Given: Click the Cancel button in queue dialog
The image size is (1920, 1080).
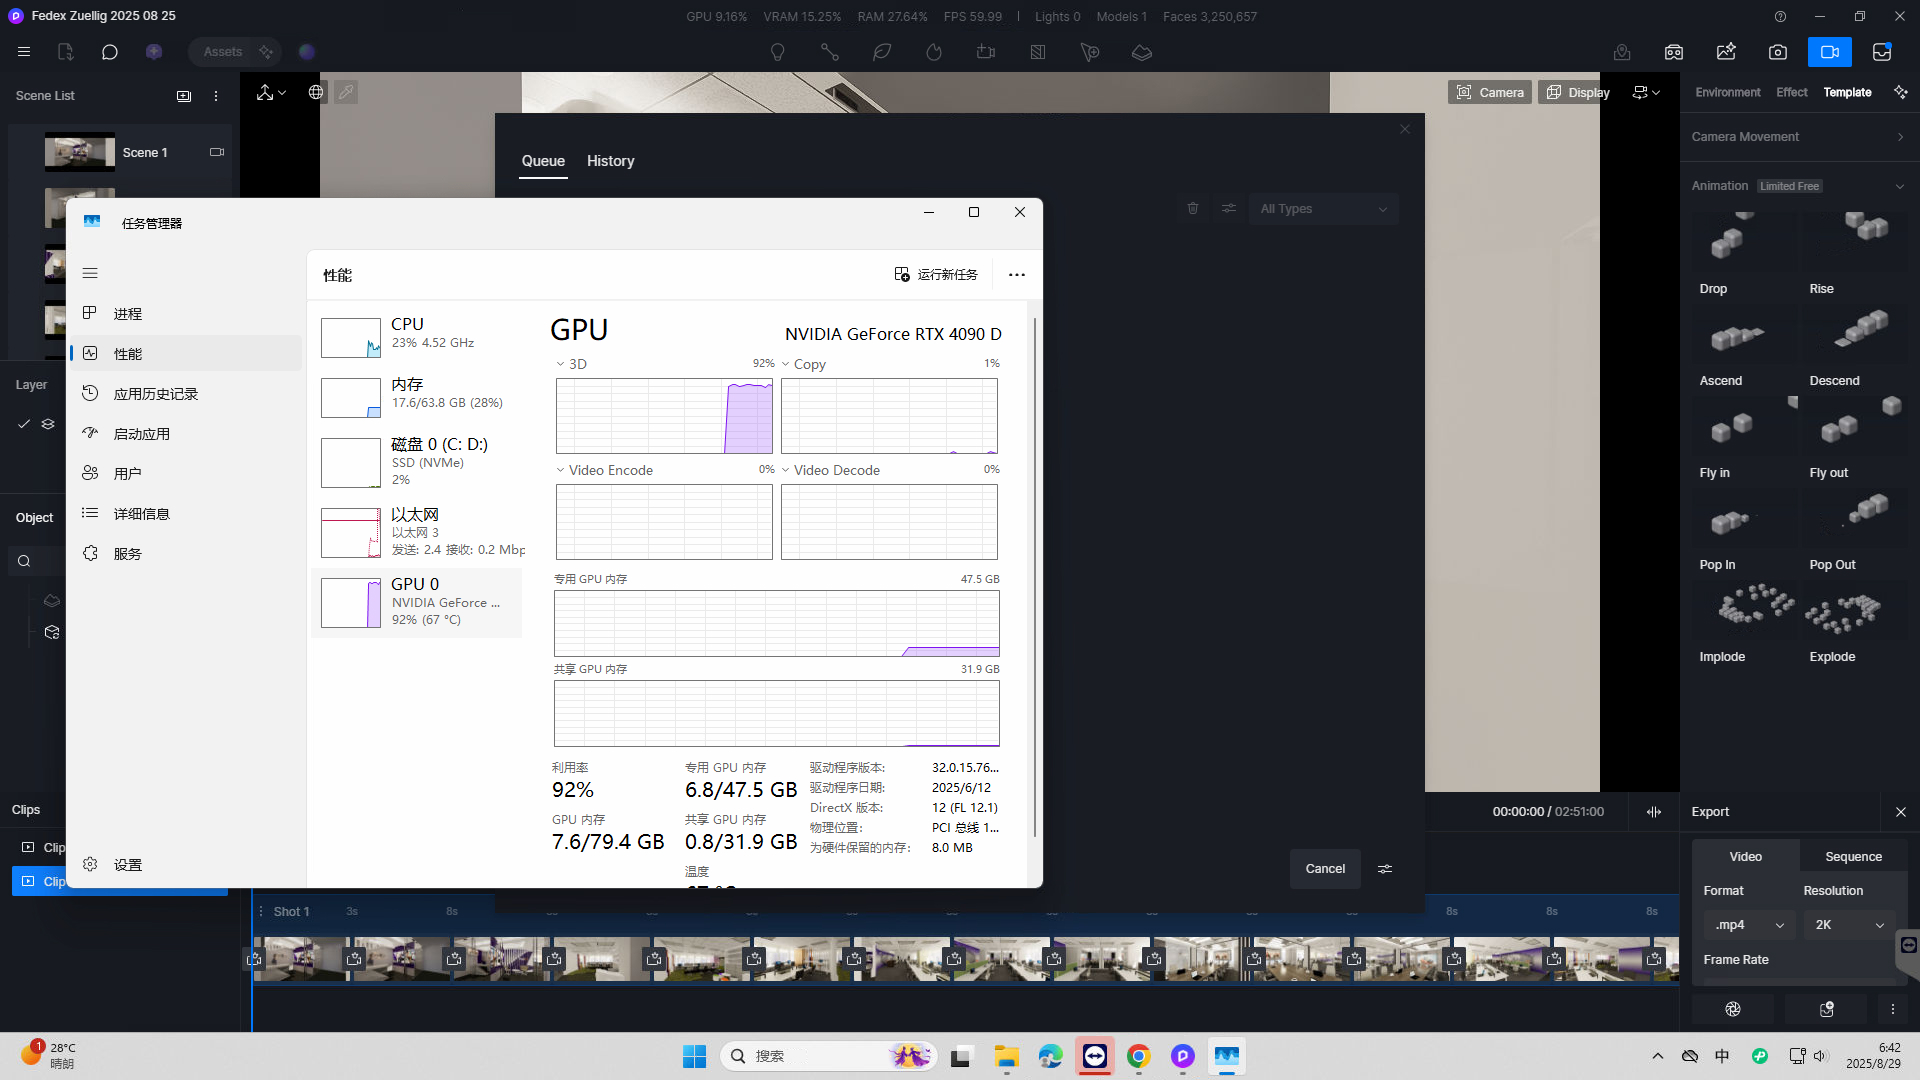Looking at the screenshot, I should (1324, 869).
